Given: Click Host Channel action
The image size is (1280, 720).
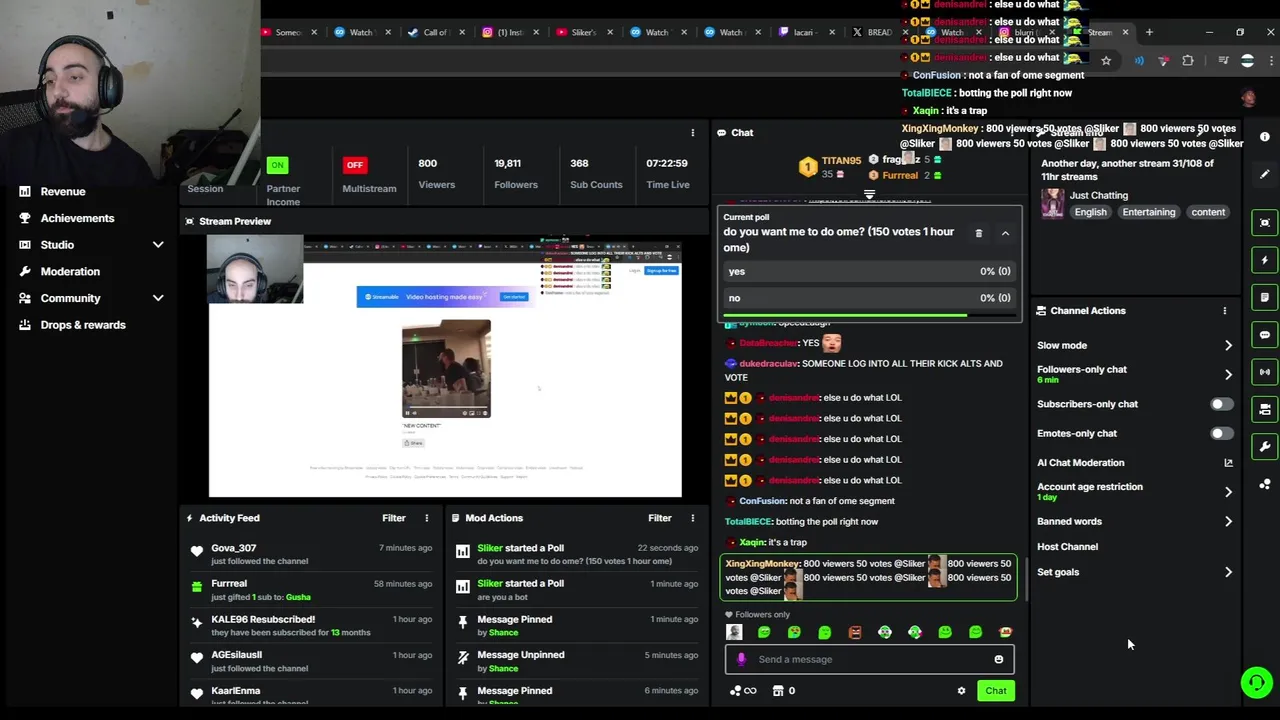Looking at the screenshot, I should (1067, 547).
